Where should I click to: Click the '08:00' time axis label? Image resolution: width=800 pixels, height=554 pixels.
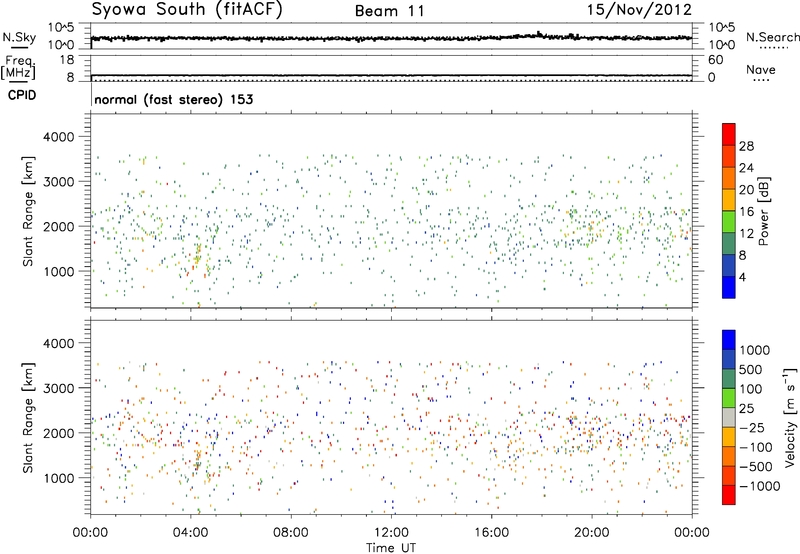pyautogui.click(x=291, y=533)
